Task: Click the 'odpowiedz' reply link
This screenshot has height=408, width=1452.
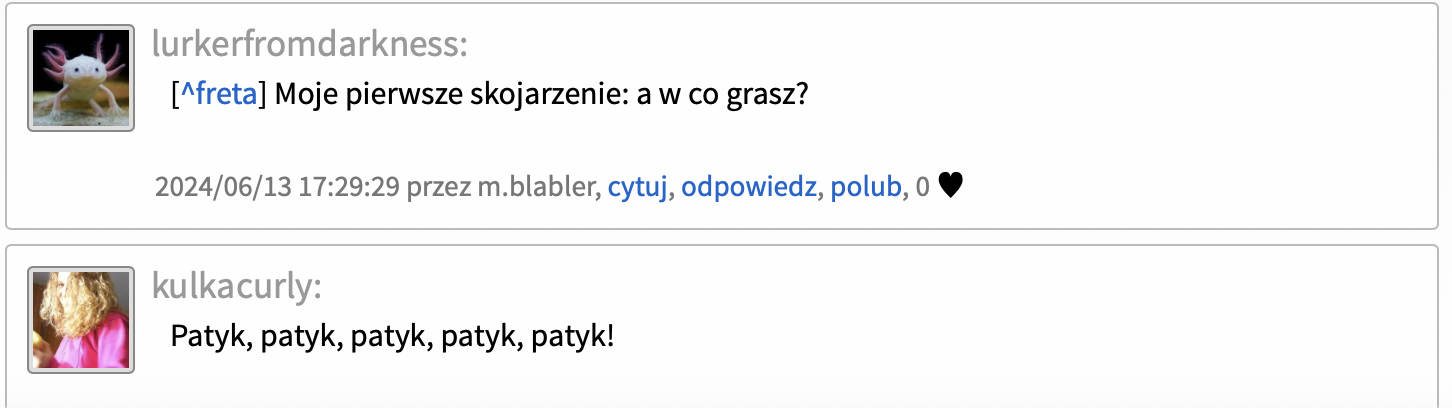Action: click(x=748, y=187)
